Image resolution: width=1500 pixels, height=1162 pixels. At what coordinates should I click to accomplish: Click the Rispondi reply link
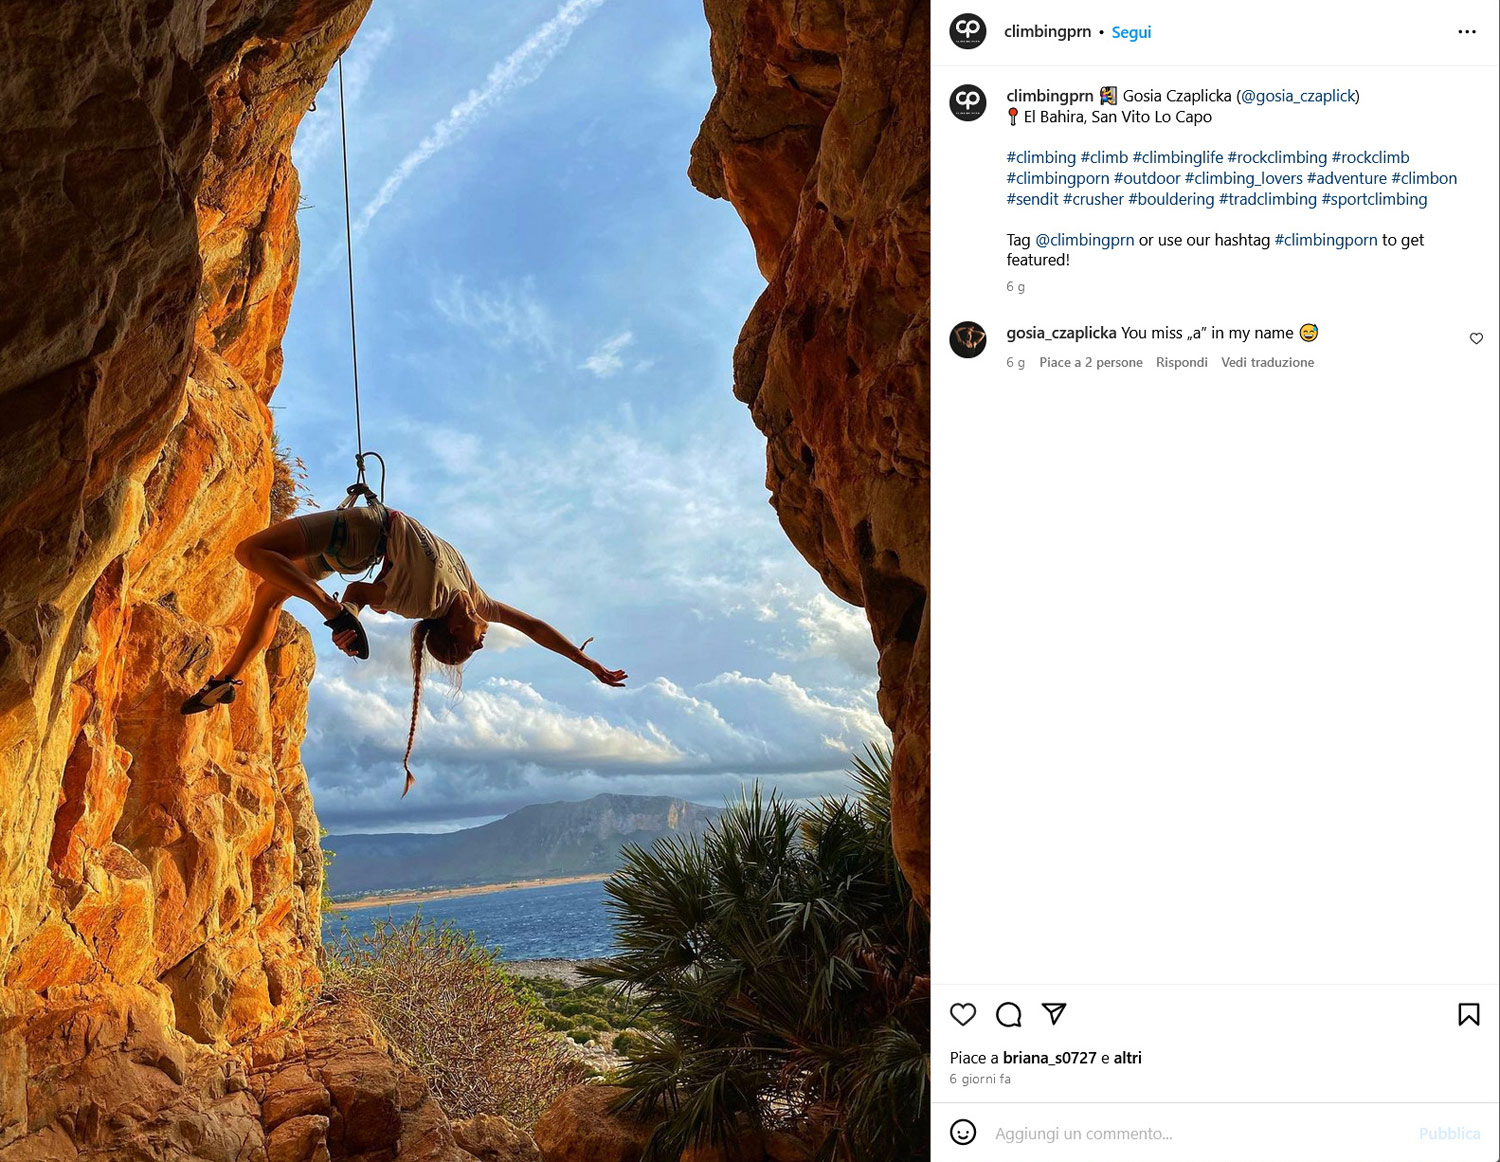[1181, 362]
